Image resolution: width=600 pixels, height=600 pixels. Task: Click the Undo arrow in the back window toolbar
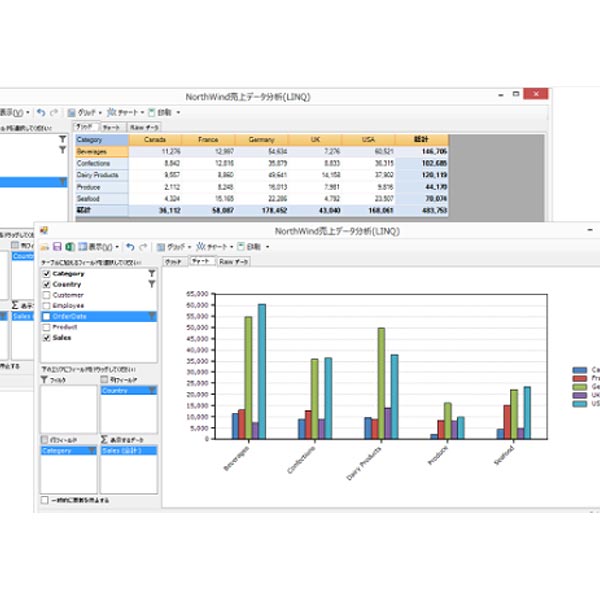point(41,112)
